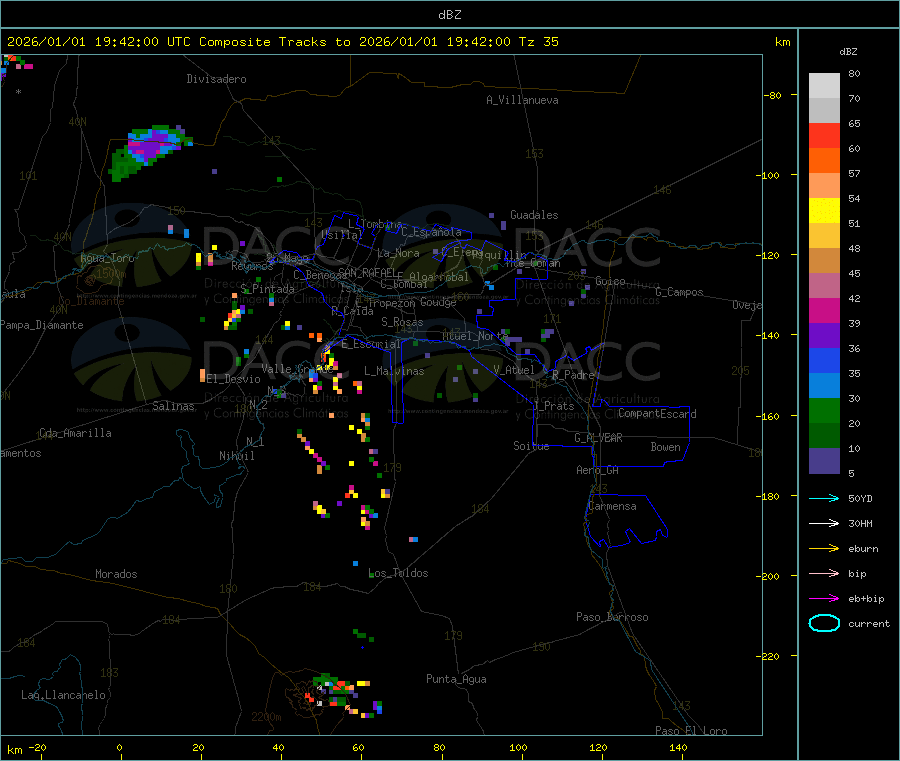Click the Salinas location label
Screen dimensions: 900x761
(x=173, y=406)
